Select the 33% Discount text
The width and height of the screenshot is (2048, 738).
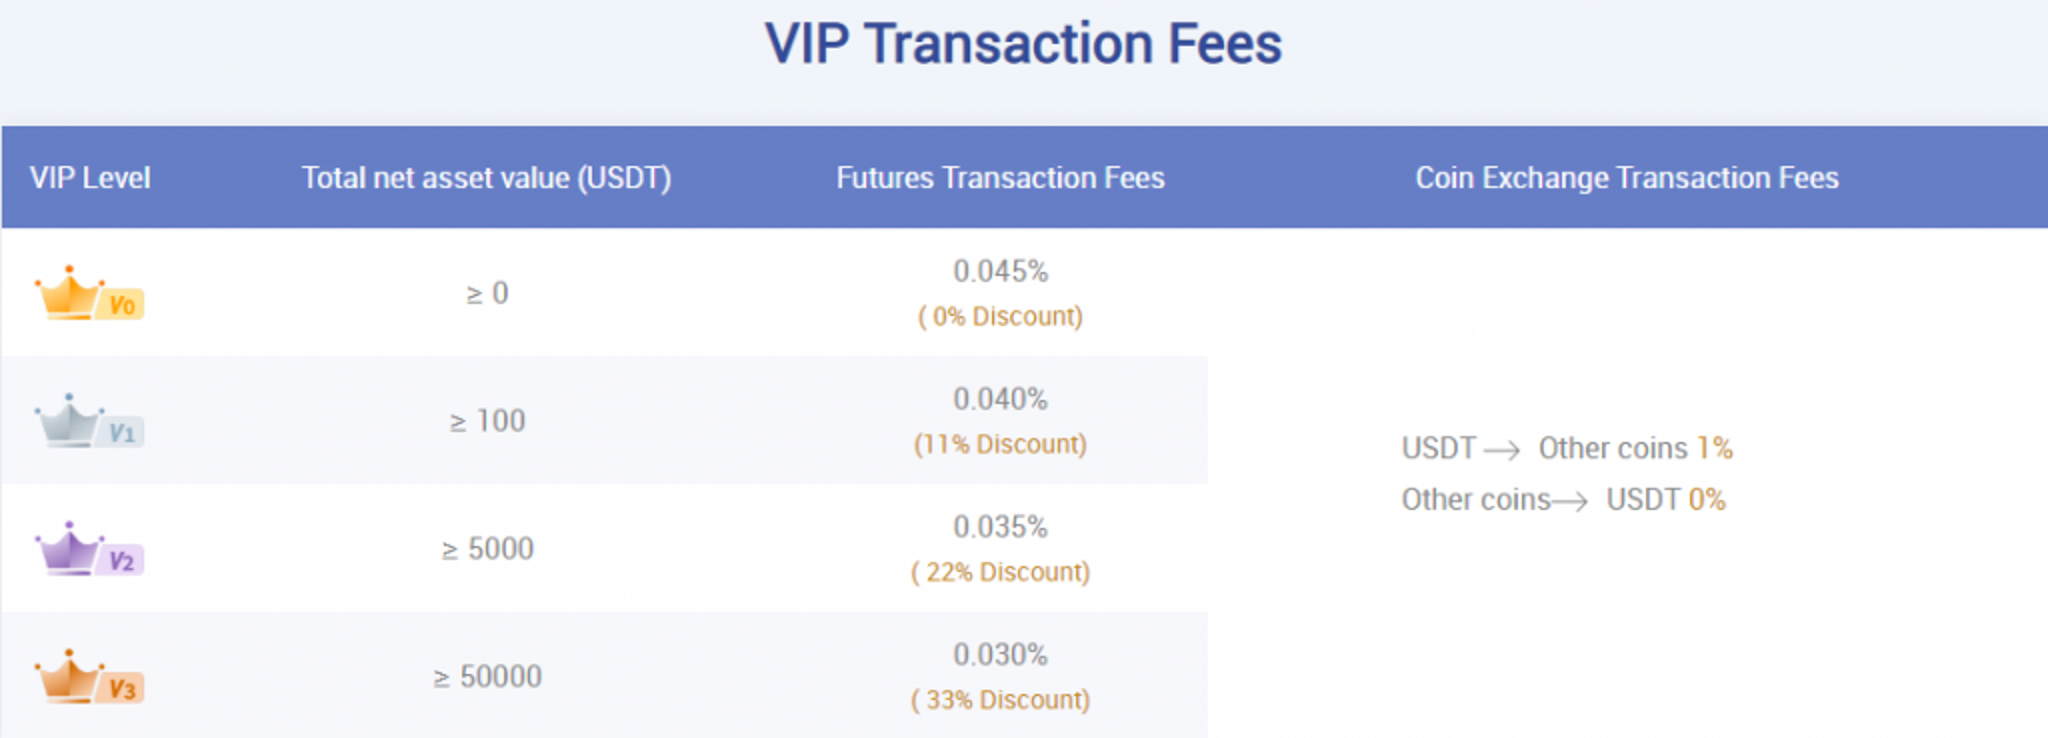click(x=1000, y=700)
